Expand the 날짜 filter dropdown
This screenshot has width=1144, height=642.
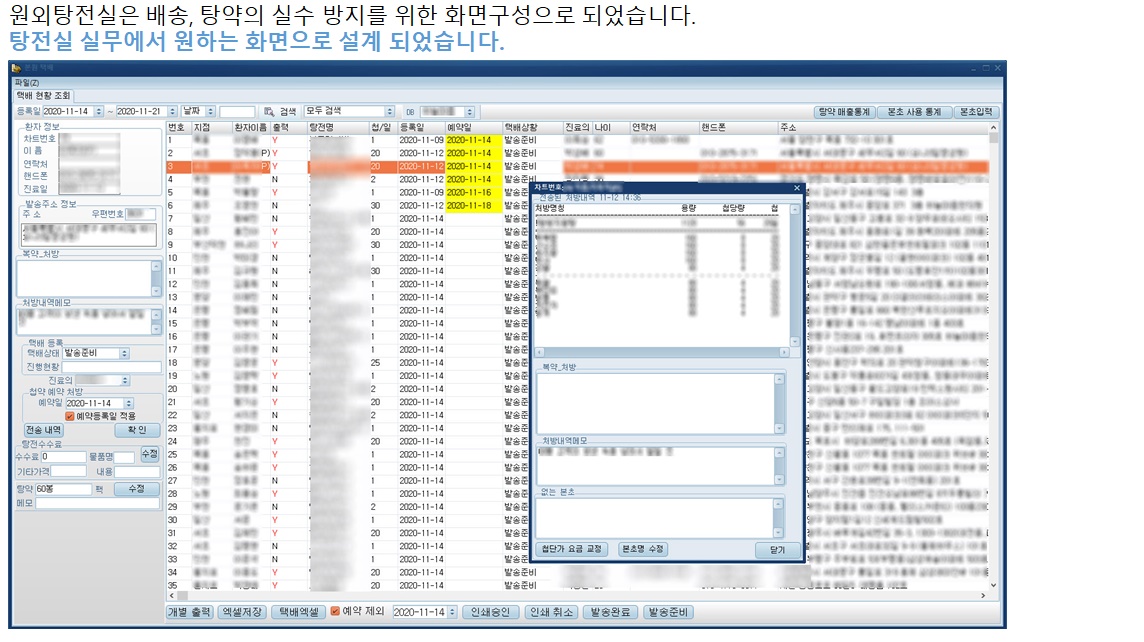pyautogui.click(x=210, y=112)
